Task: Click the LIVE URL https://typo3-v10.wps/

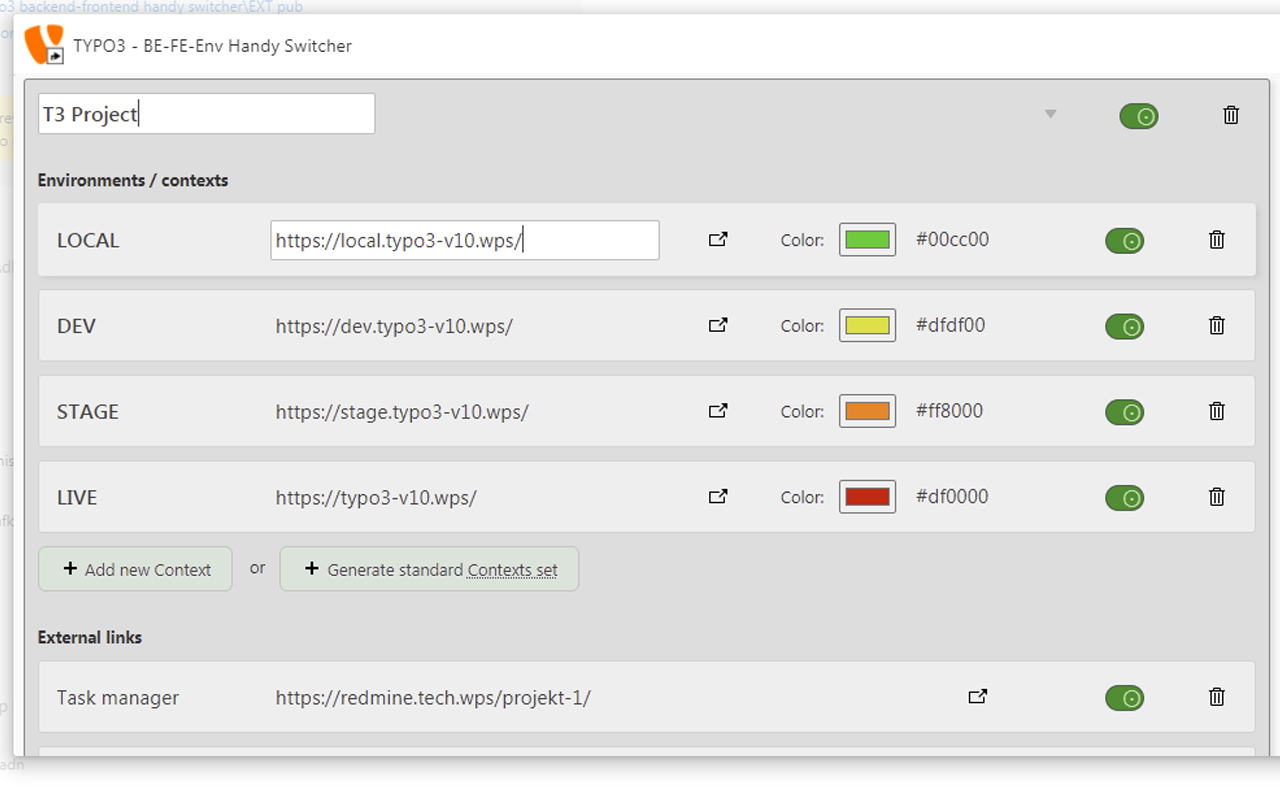Action: tap(376, 497)
